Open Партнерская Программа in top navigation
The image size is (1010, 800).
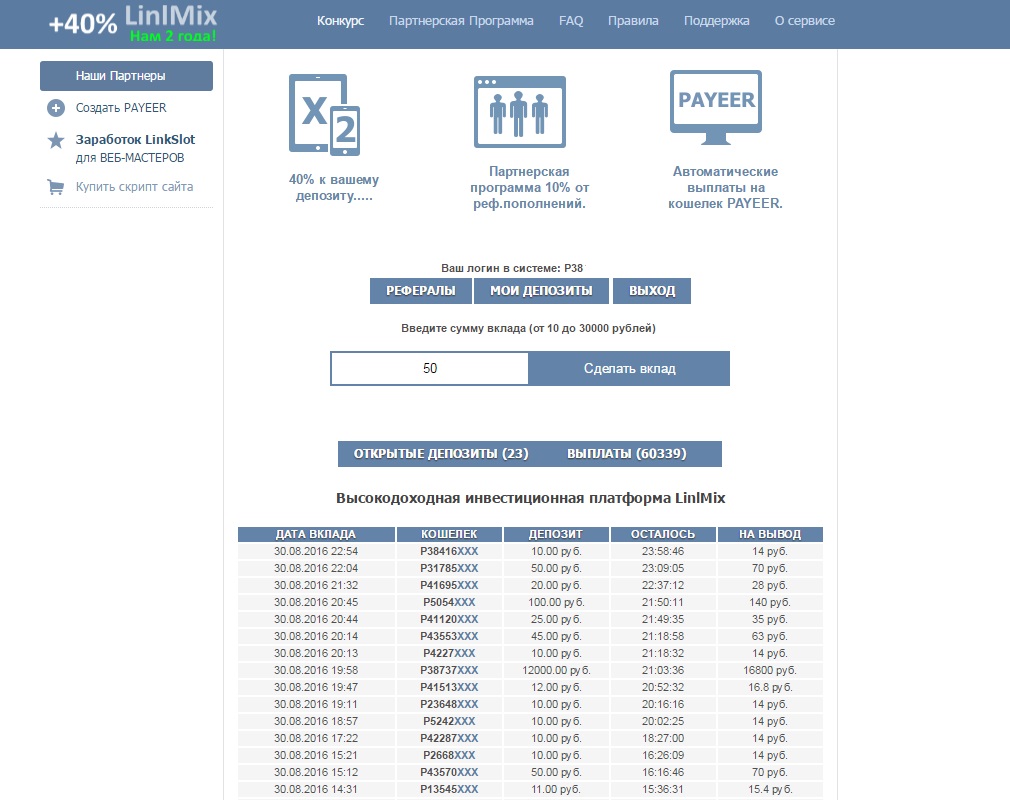[461, 21]
